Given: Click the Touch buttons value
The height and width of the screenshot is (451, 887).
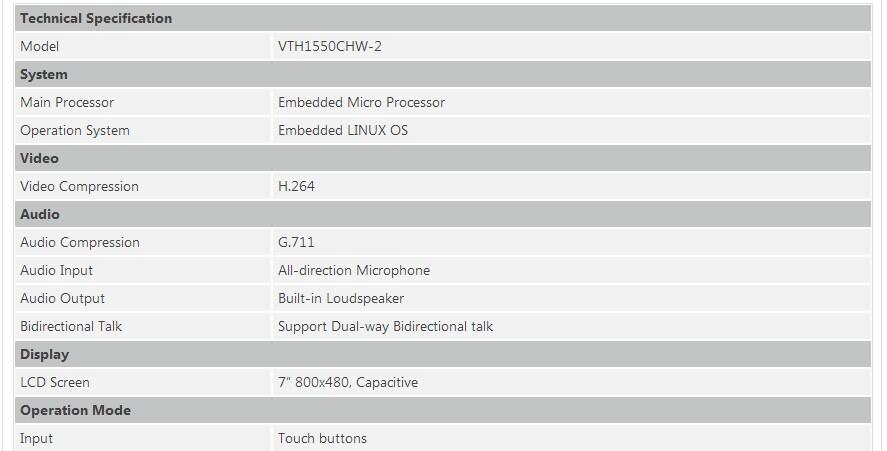Looking at the screenshot, I should click(322, 438).
